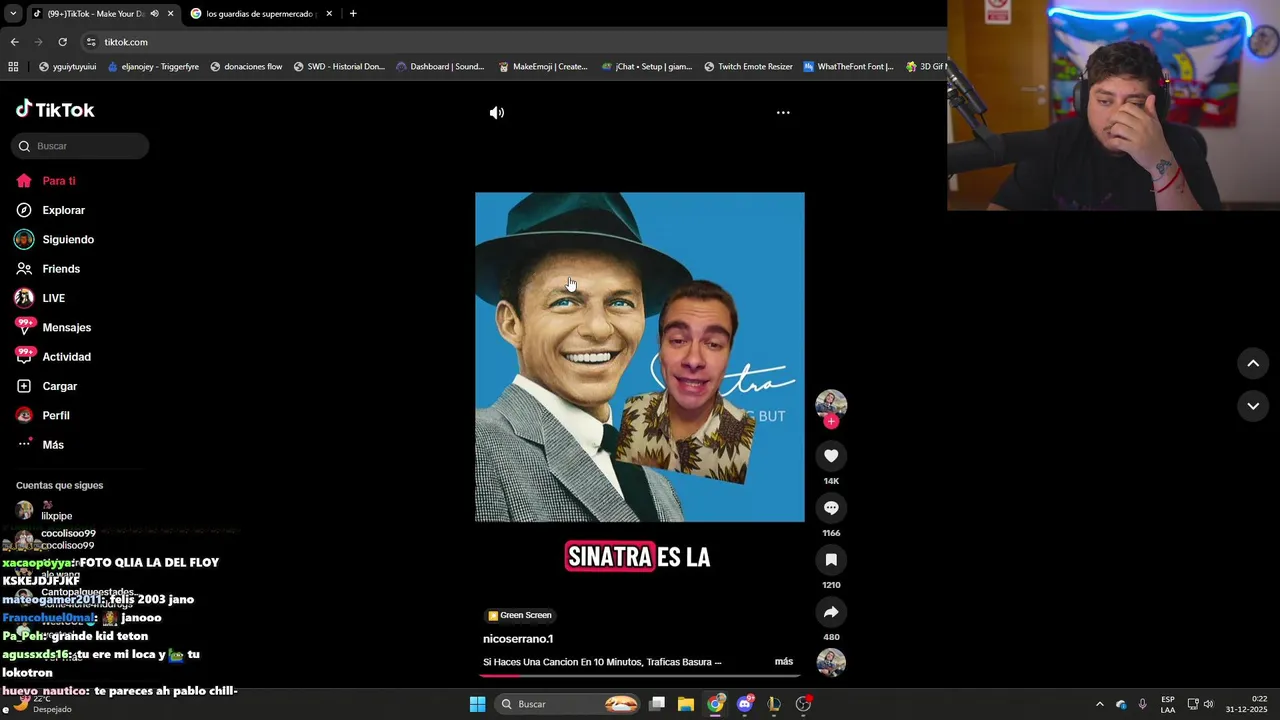
Task: Open the three-dots video options menu
Action: pos(783,113)
